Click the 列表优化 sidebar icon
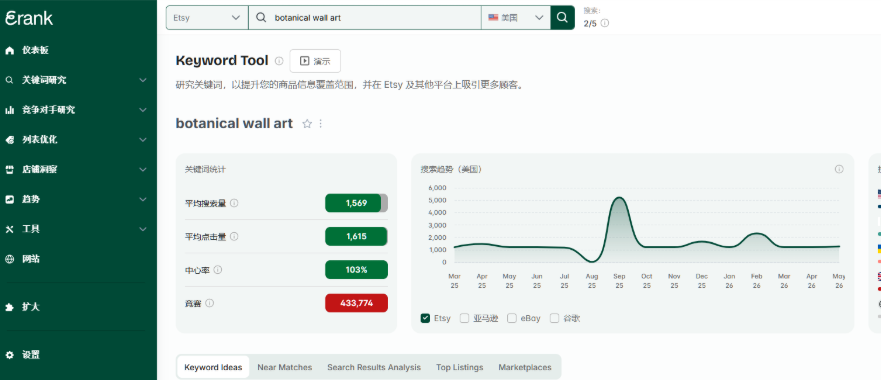The width and height of the screenshot is (881, 380). 9,140
